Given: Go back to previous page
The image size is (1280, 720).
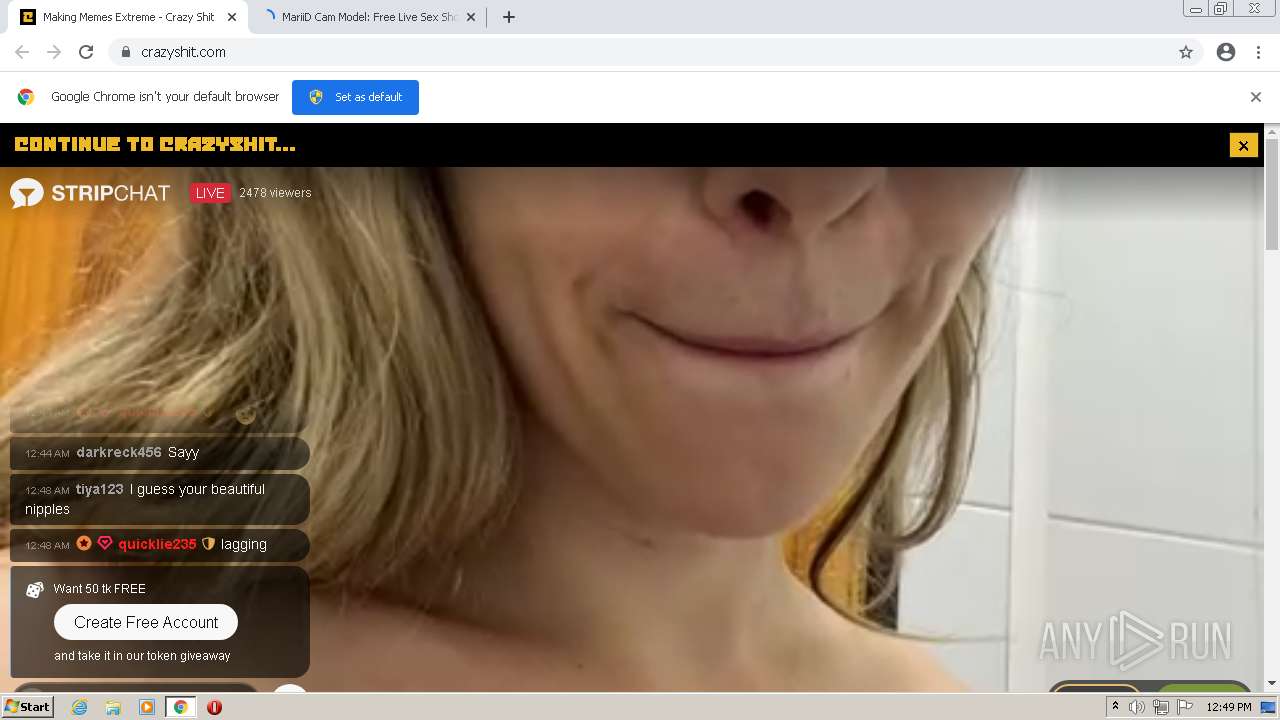Looking at the screenshot, I should (x=22, y=52).
